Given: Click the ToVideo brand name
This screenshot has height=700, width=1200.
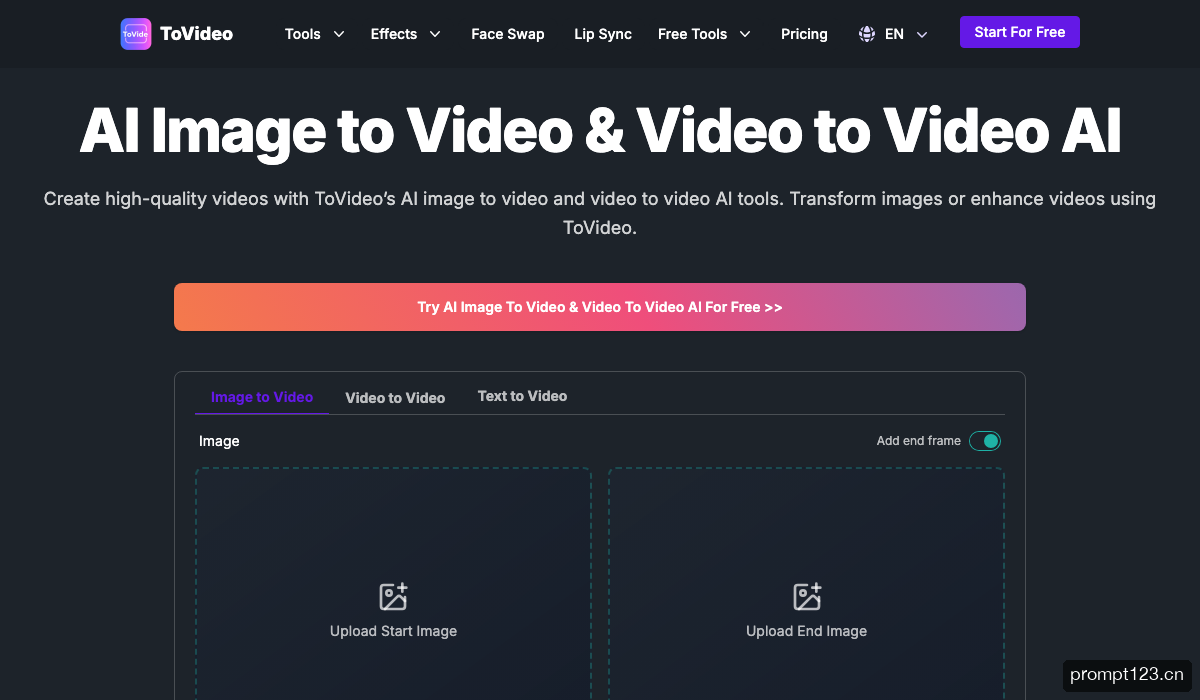Looking at the screenshot, I should point(196,34).
